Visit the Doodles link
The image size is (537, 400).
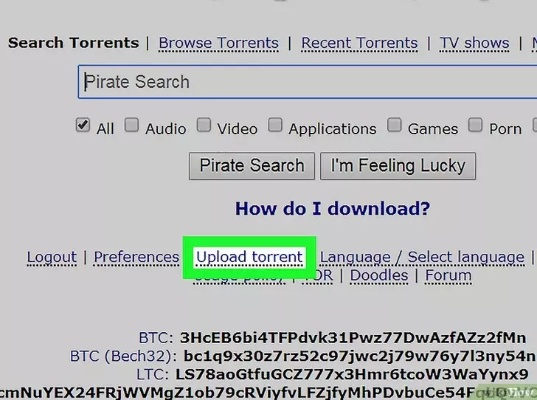tap(379, 275)
